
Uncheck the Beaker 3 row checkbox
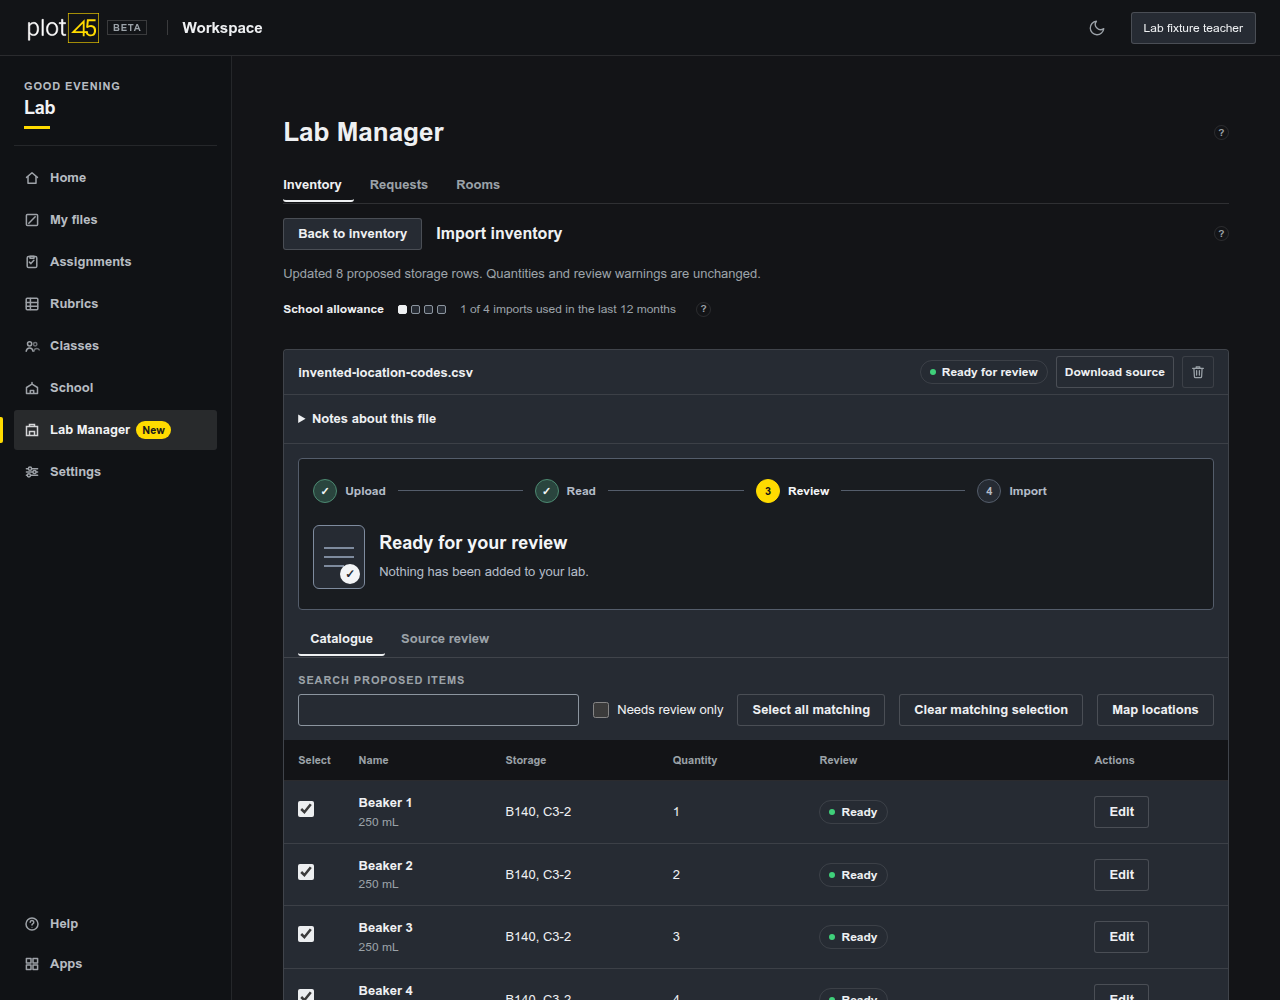coord(306,934)
